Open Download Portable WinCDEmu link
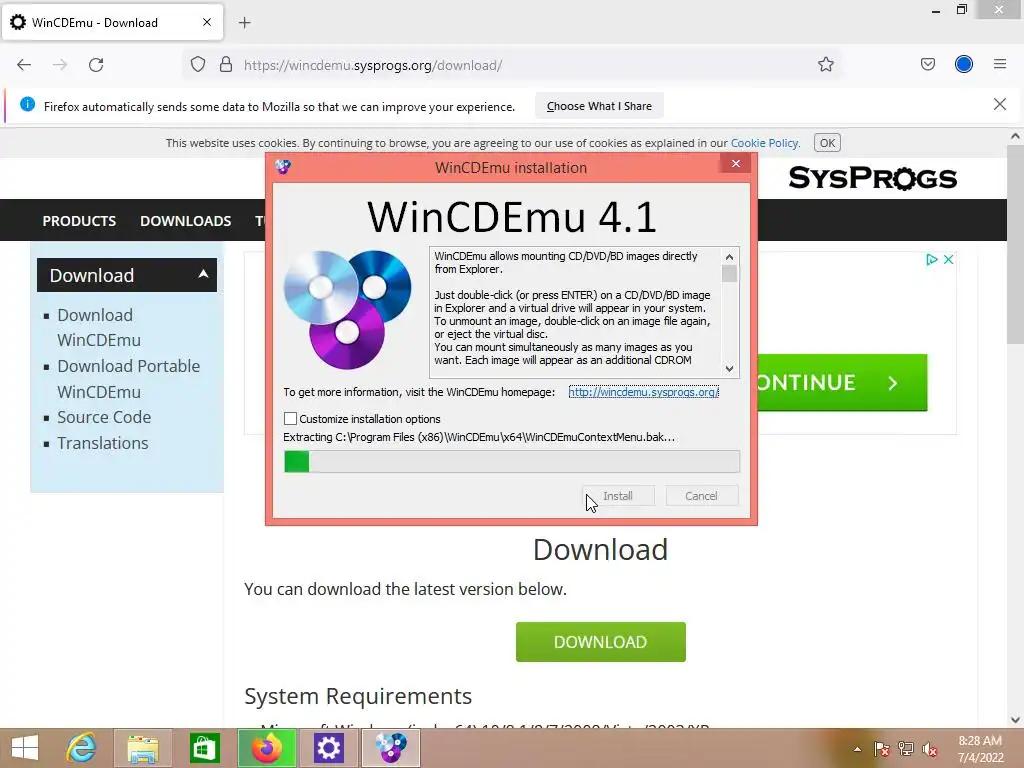 129,379
